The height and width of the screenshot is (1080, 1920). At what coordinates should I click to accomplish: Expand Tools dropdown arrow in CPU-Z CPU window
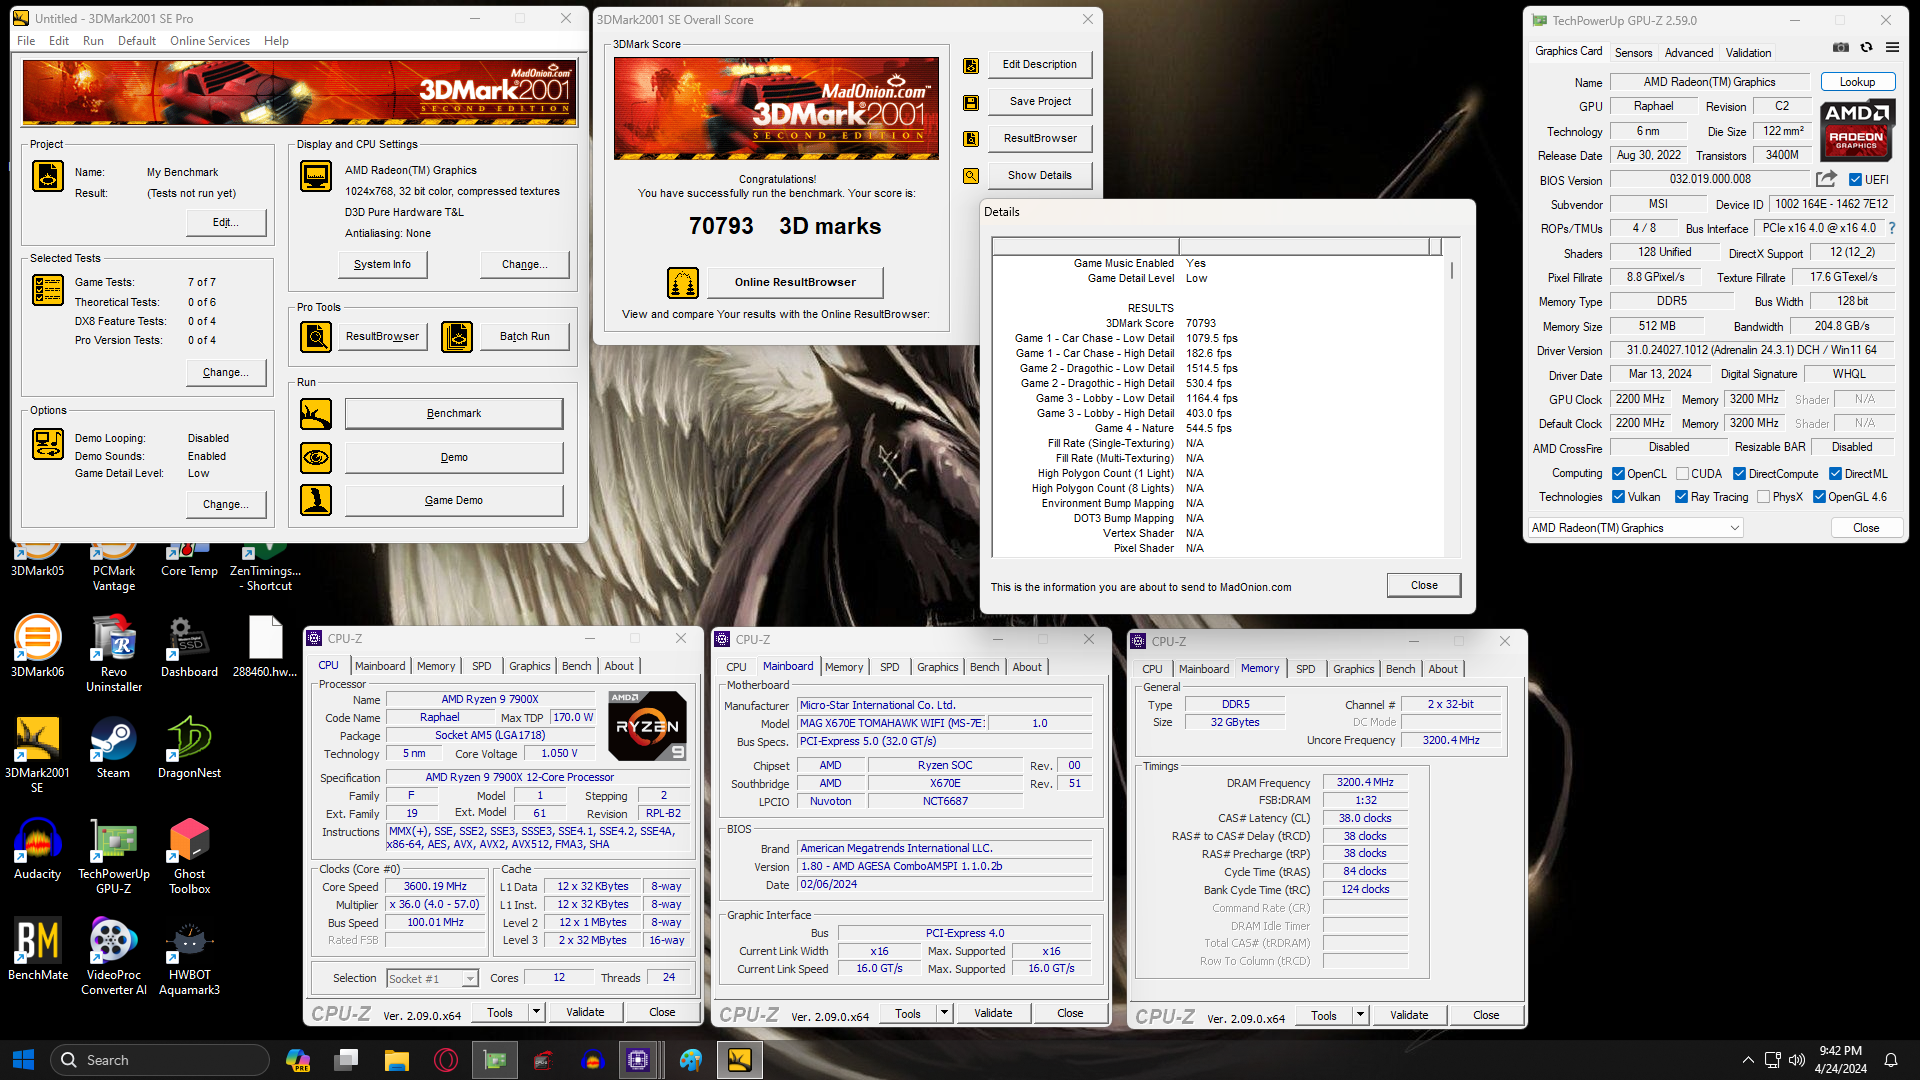click(x=536, y=1012)
